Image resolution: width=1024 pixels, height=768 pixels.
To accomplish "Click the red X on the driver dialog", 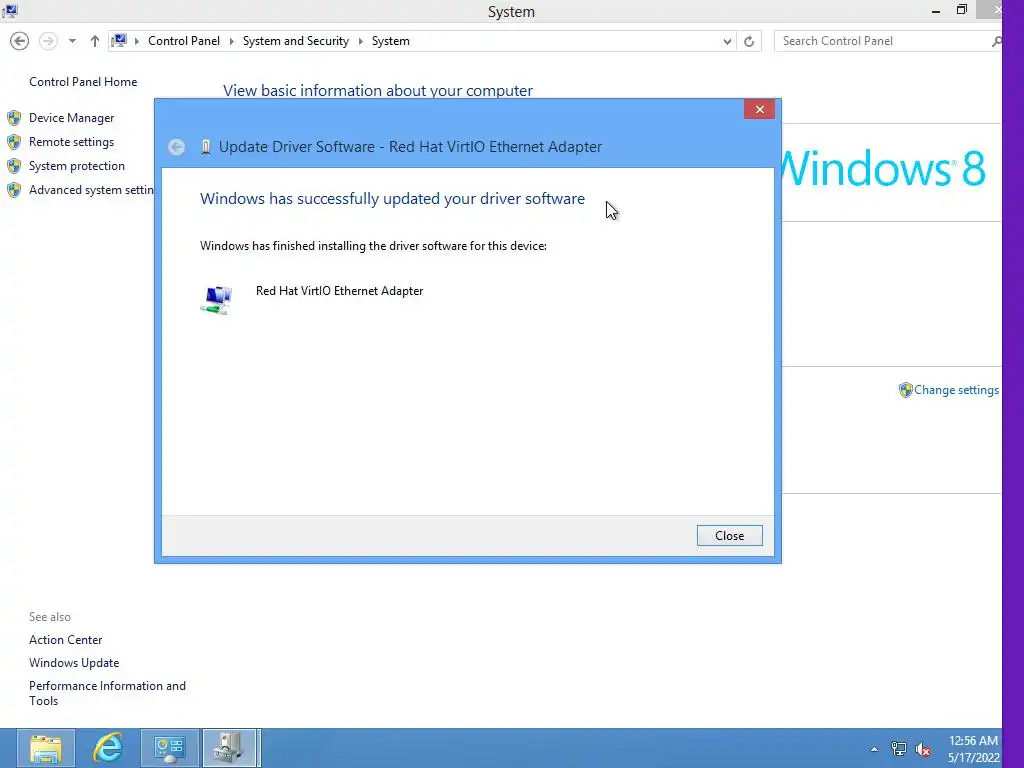I will 759,109.
